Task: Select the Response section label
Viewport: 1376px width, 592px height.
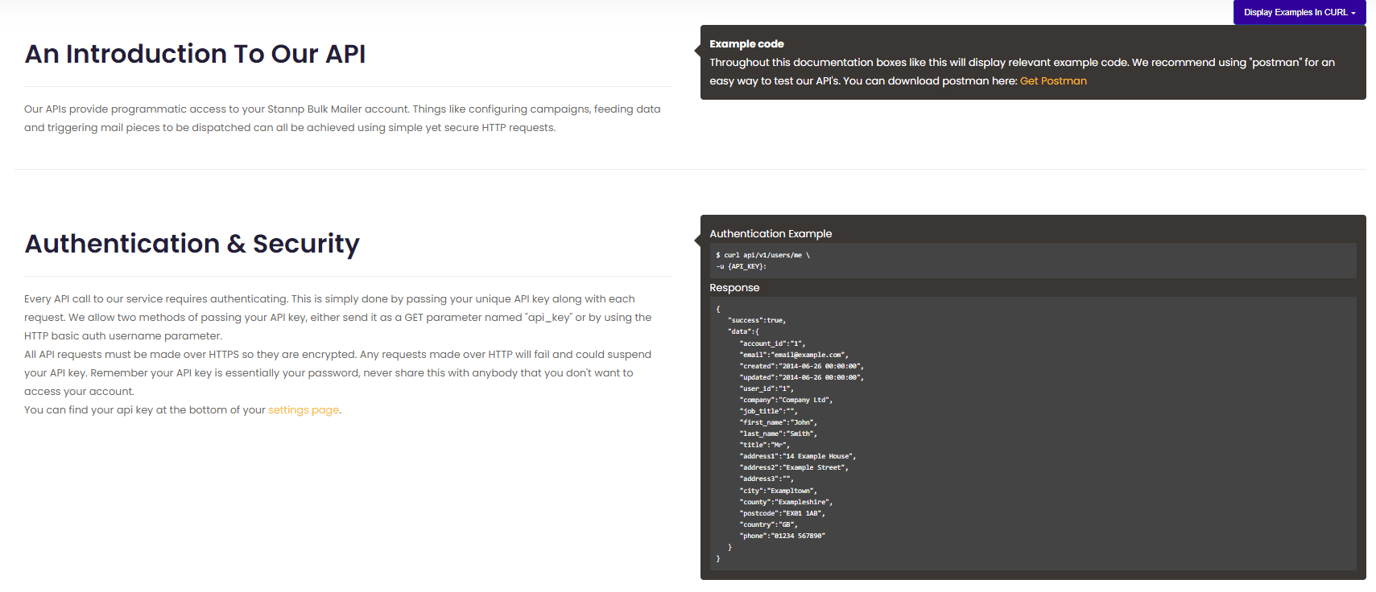Action: pos(735,287)
